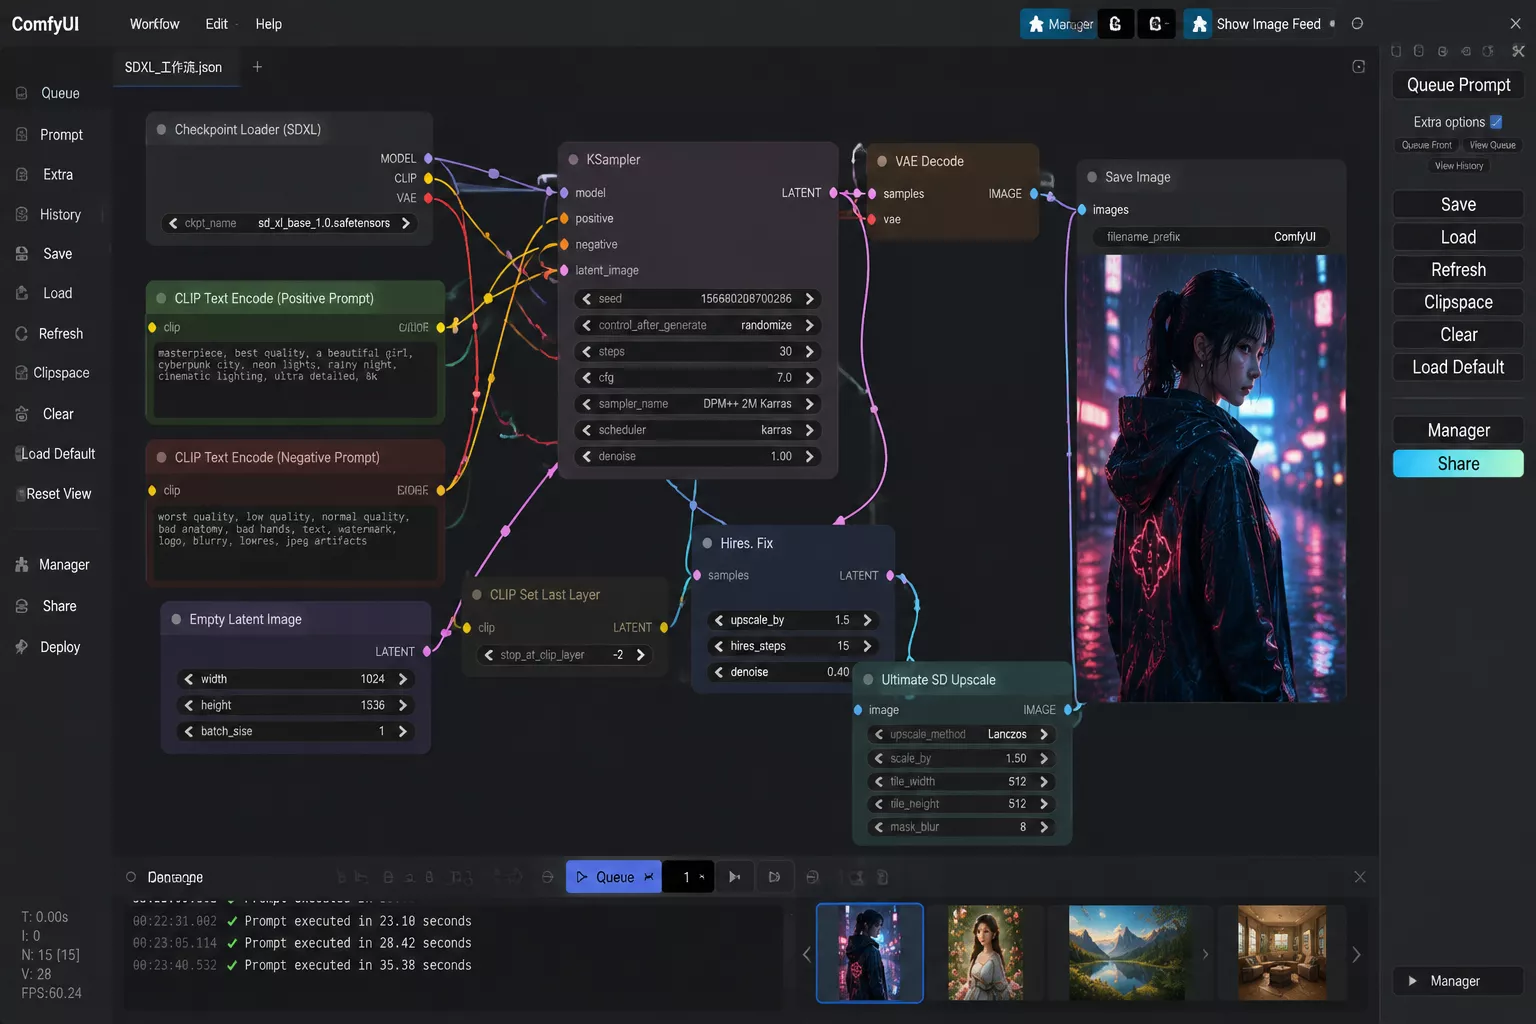
Task: Click the View History button
Action: [x=1459, y=166]
